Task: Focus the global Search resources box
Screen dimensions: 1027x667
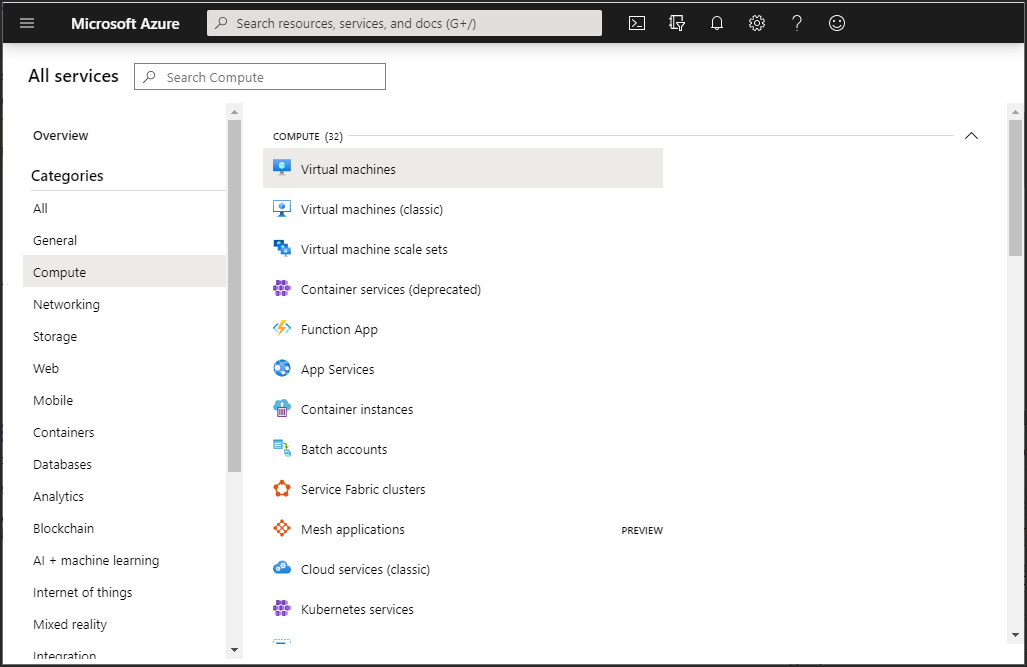Action: coord(404,23)
